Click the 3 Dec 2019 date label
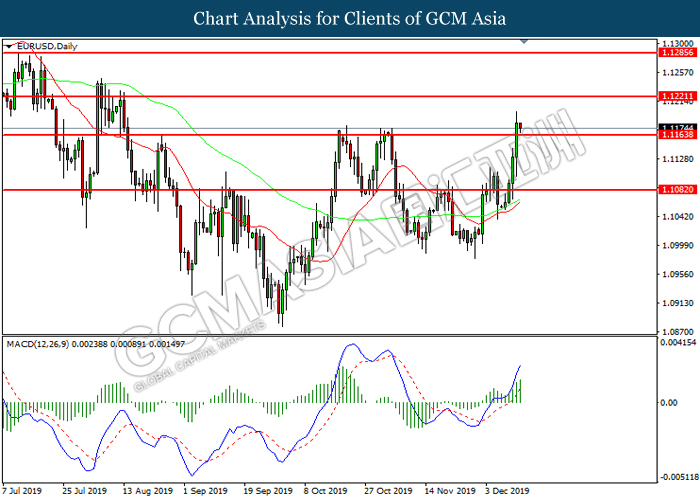 click(x=507, y=491)
